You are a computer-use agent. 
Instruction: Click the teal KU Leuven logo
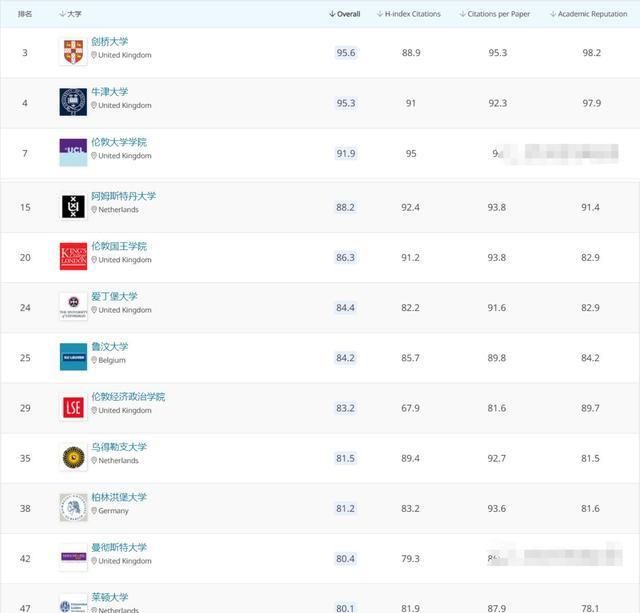73,357
